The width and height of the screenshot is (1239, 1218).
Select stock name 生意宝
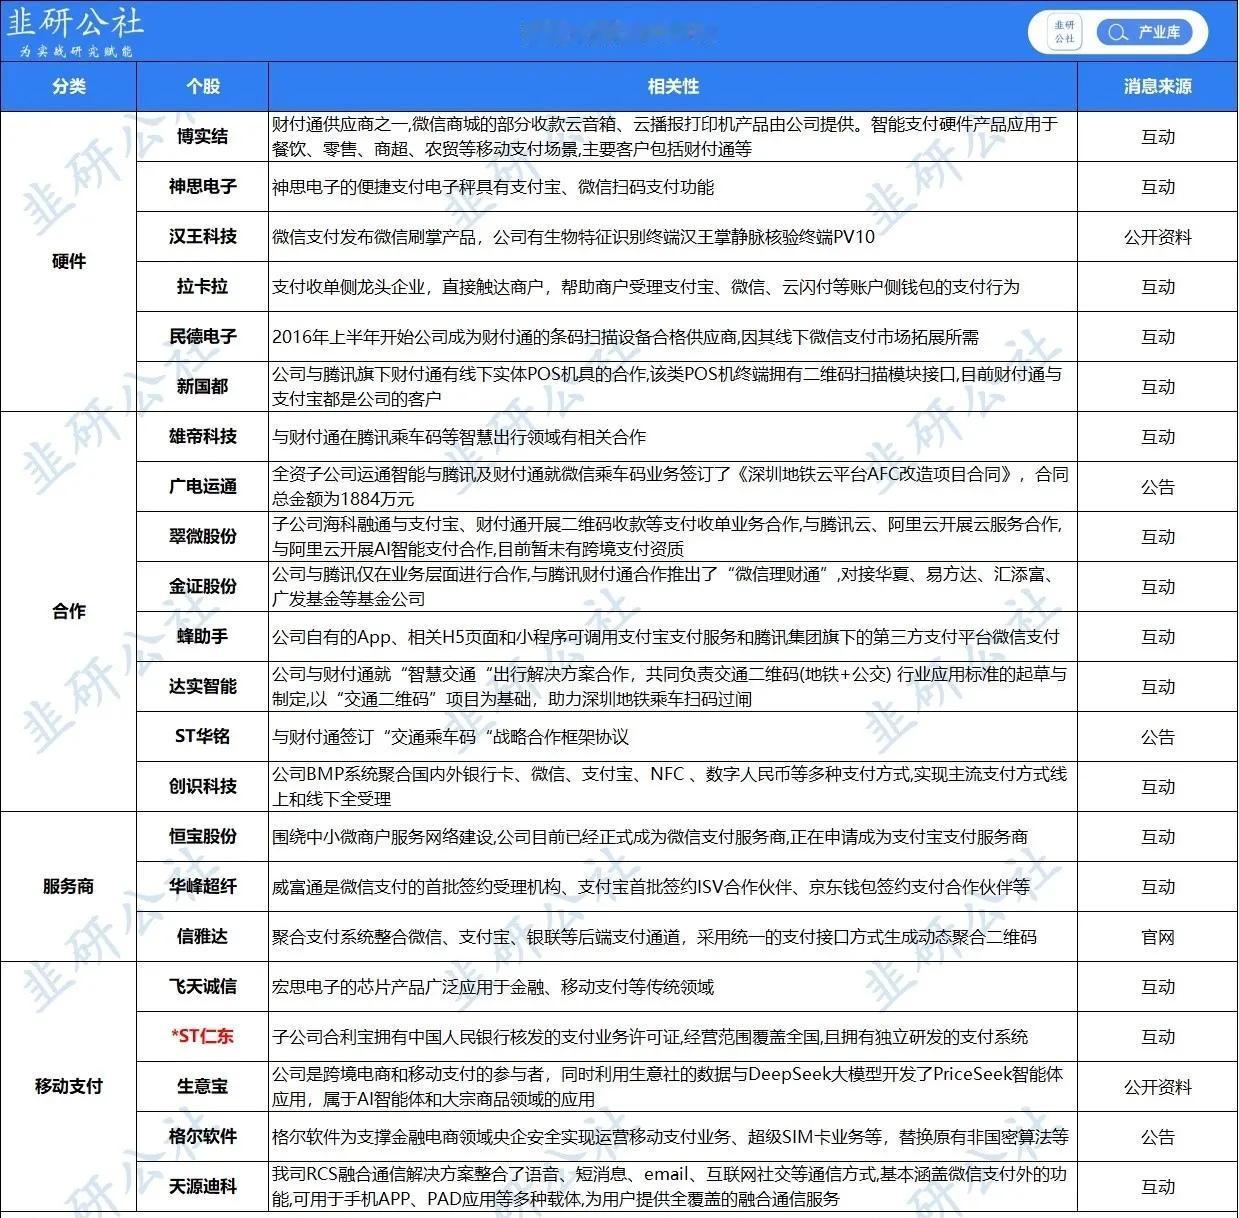[x=202, y=1086]
